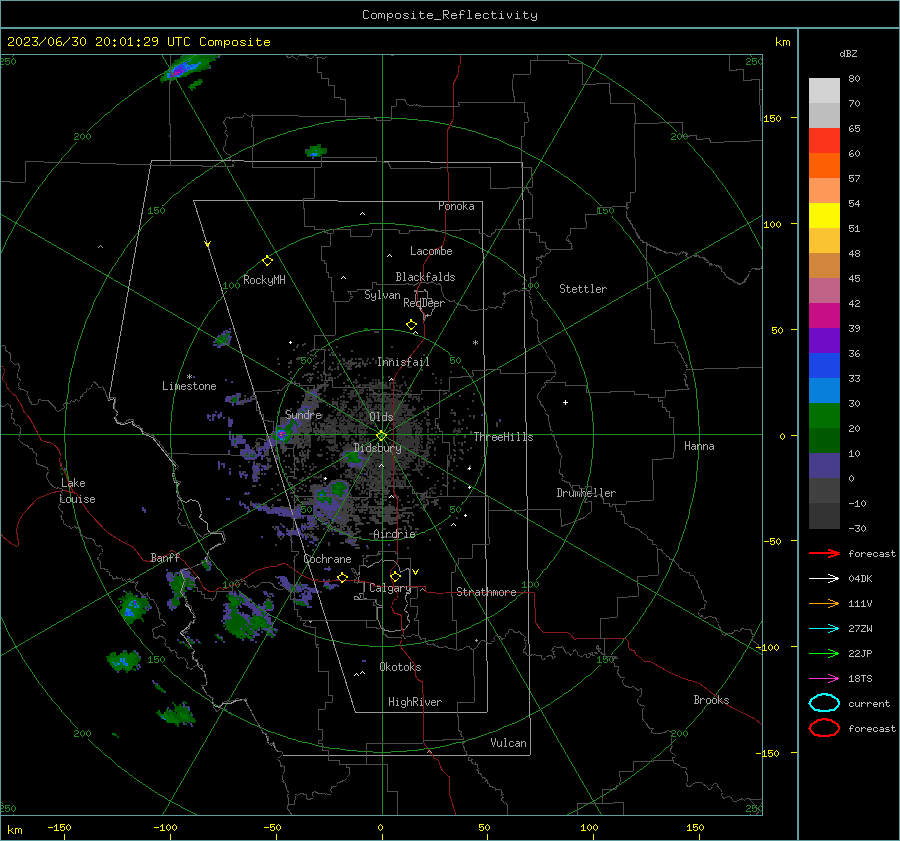
Task: Click the Lake Louise label
Action: coord(77,491)
